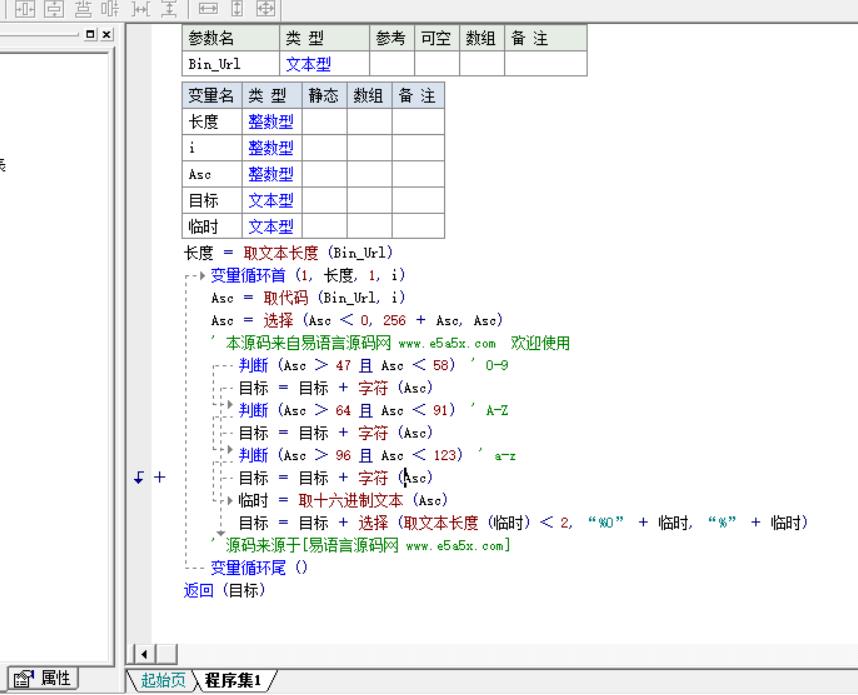Click the 文本型 type in the 临时 row
858x695 pixels.
click(x=271, y=227)
